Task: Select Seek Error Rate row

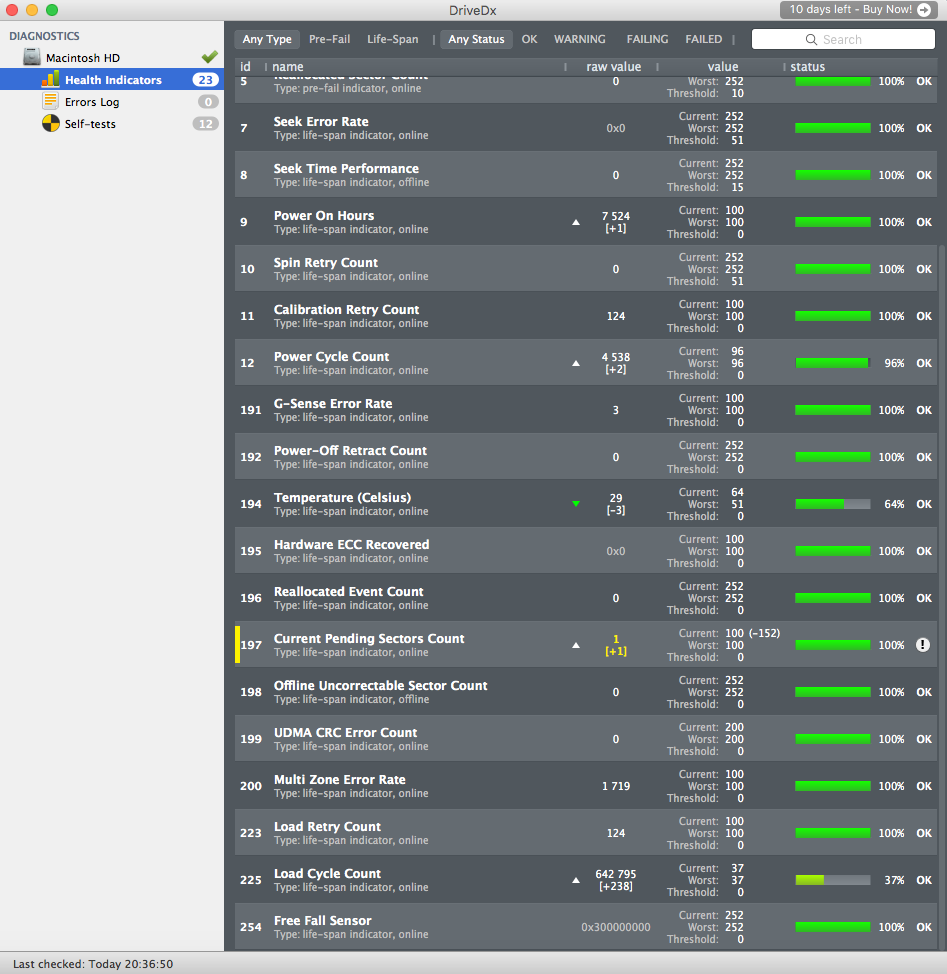Action: coord(586,128)
